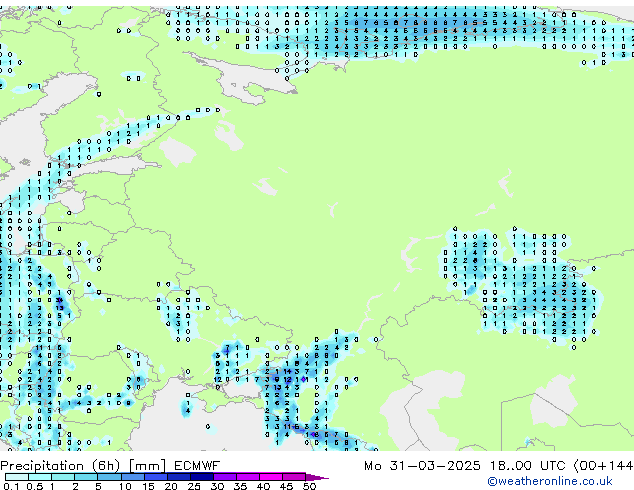634x490 pixels.
Task: Select the 0.5–1 mm legend swatch
Action: (40, 477)
